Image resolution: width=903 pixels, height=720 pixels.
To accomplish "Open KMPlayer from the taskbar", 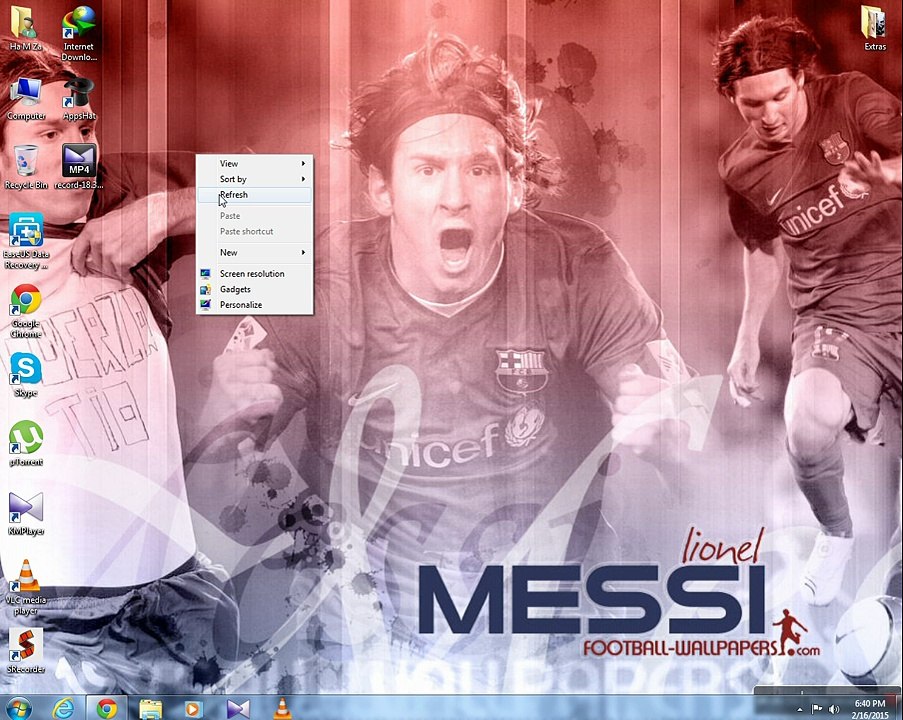I will coord(238,708).
